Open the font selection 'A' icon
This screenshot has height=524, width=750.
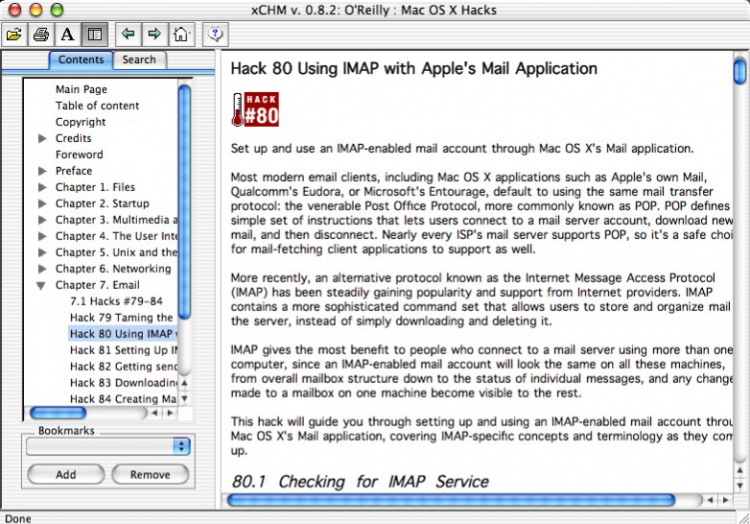pyautogui.click(x=67, y=34)
